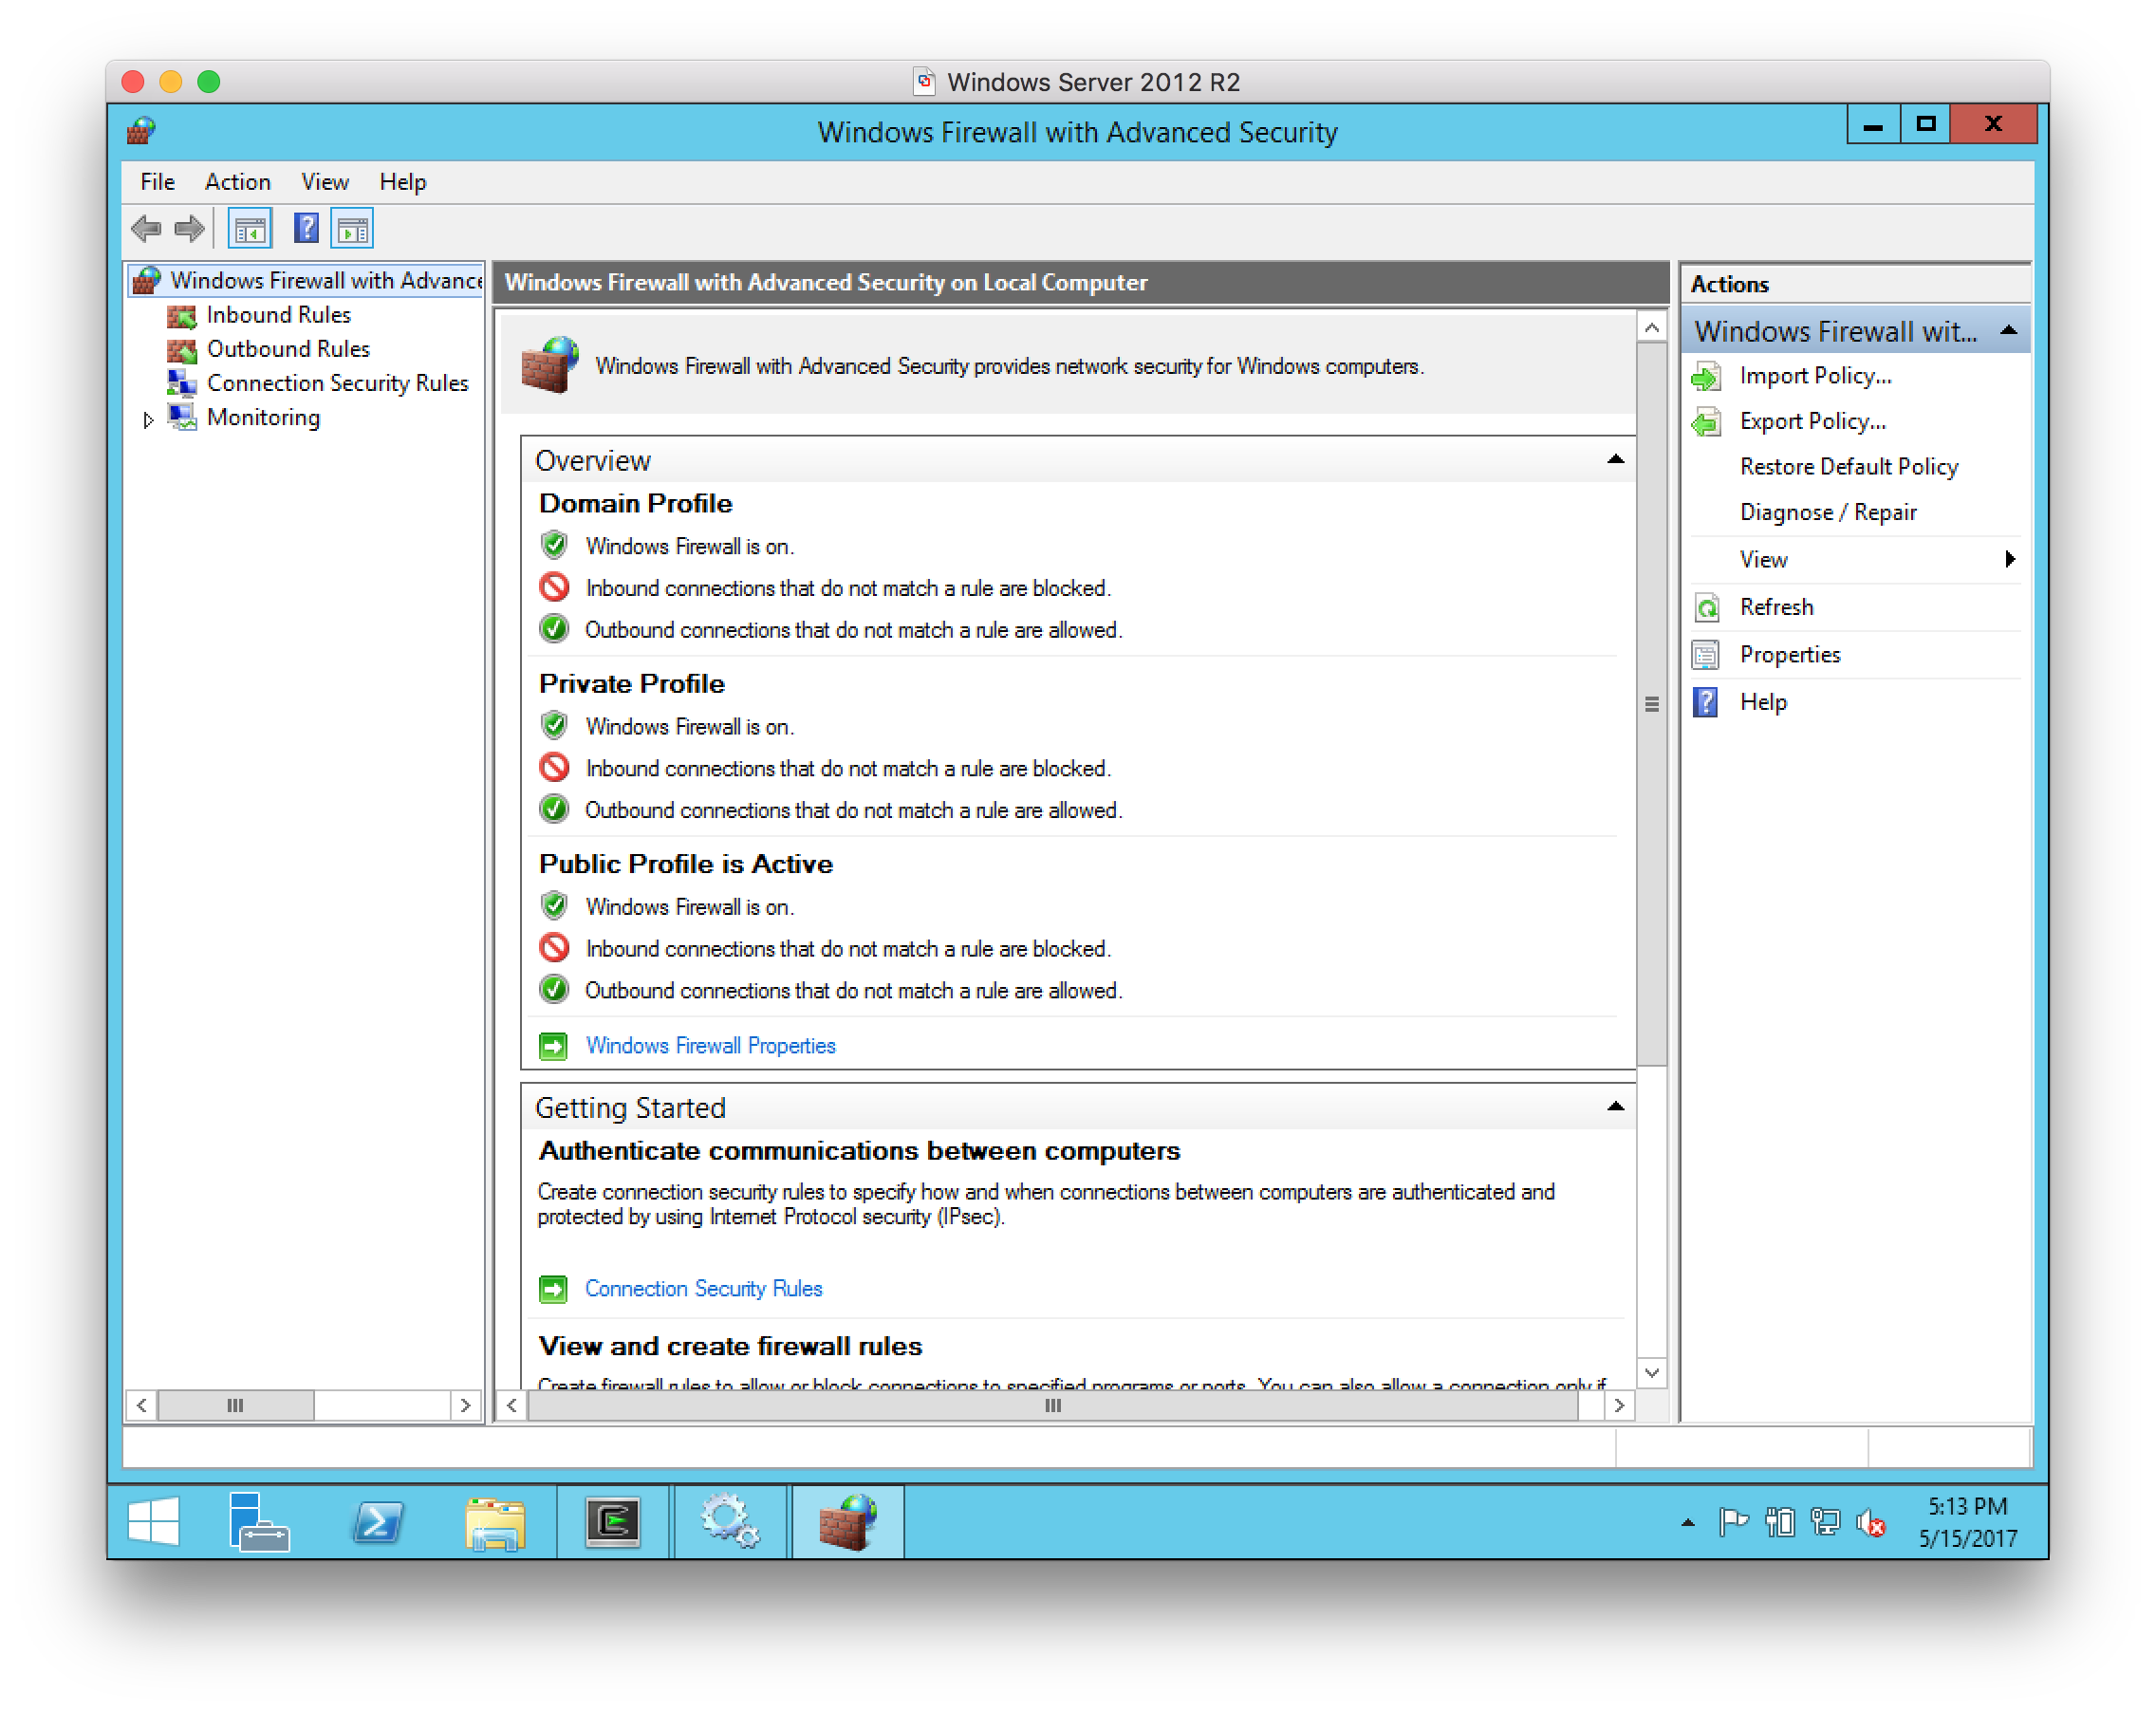Open the Action menu
The width and height of the screenshot is (2156, 1712).
click(x=238, y=182)
